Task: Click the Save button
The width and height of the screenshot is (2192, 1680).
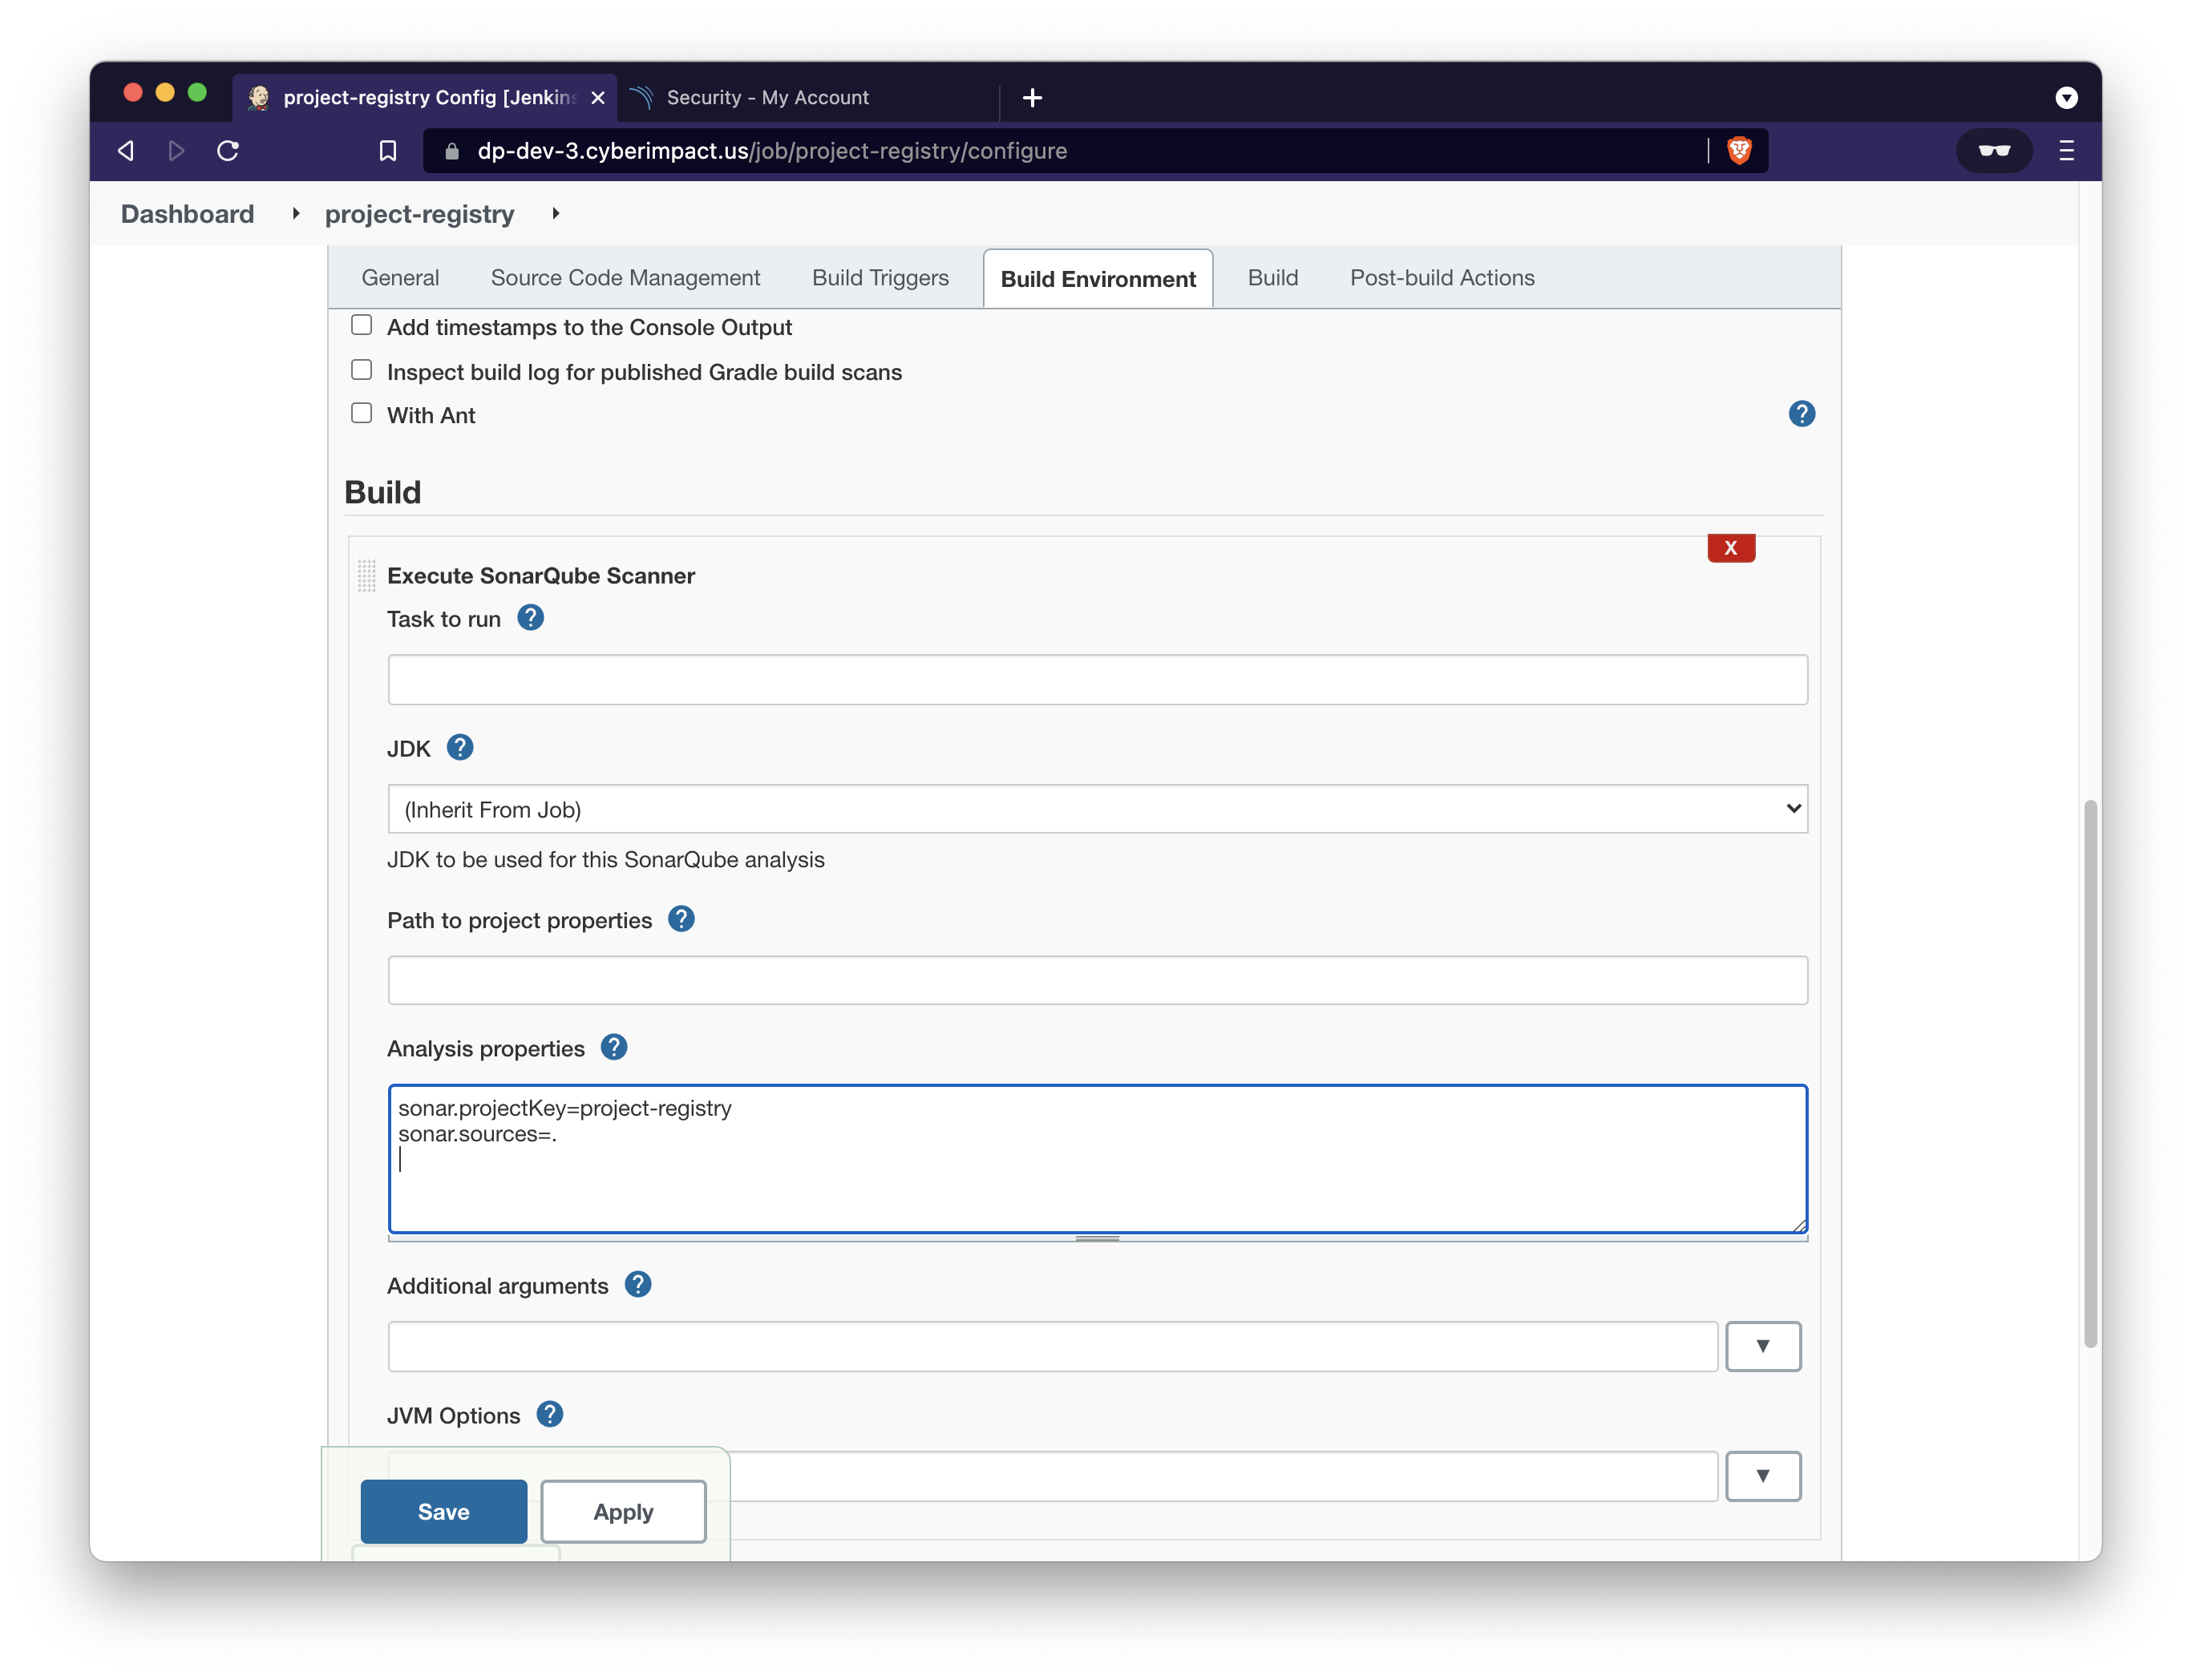Action: coord(443,1511)
